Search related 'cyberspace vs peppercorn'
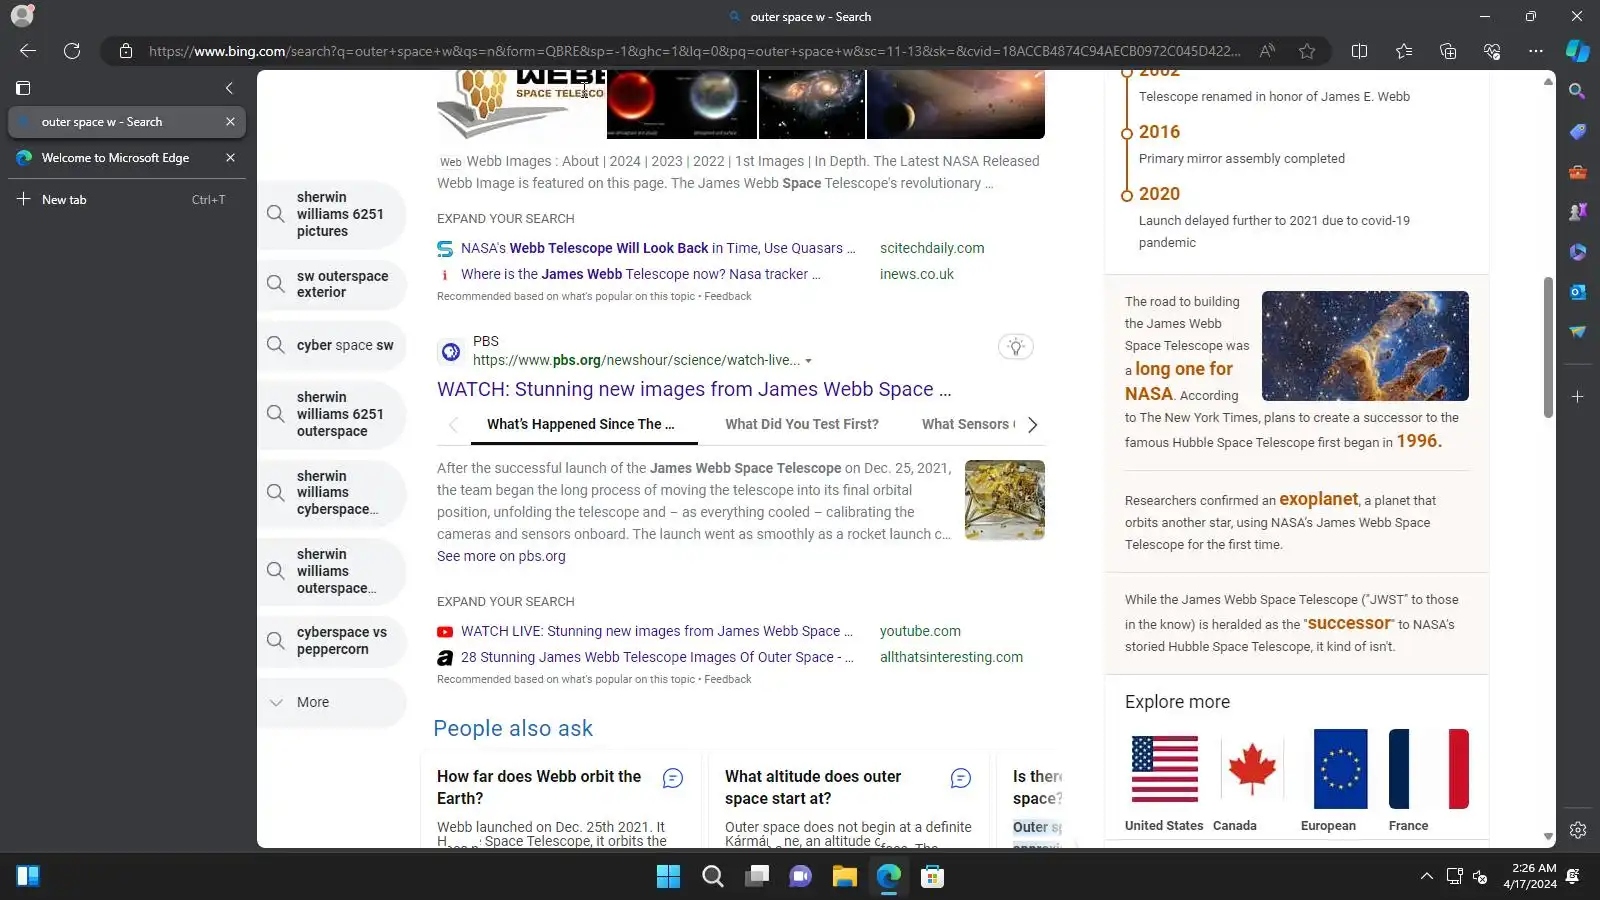This screenshot has height=900, width=1600. (332, 641)
